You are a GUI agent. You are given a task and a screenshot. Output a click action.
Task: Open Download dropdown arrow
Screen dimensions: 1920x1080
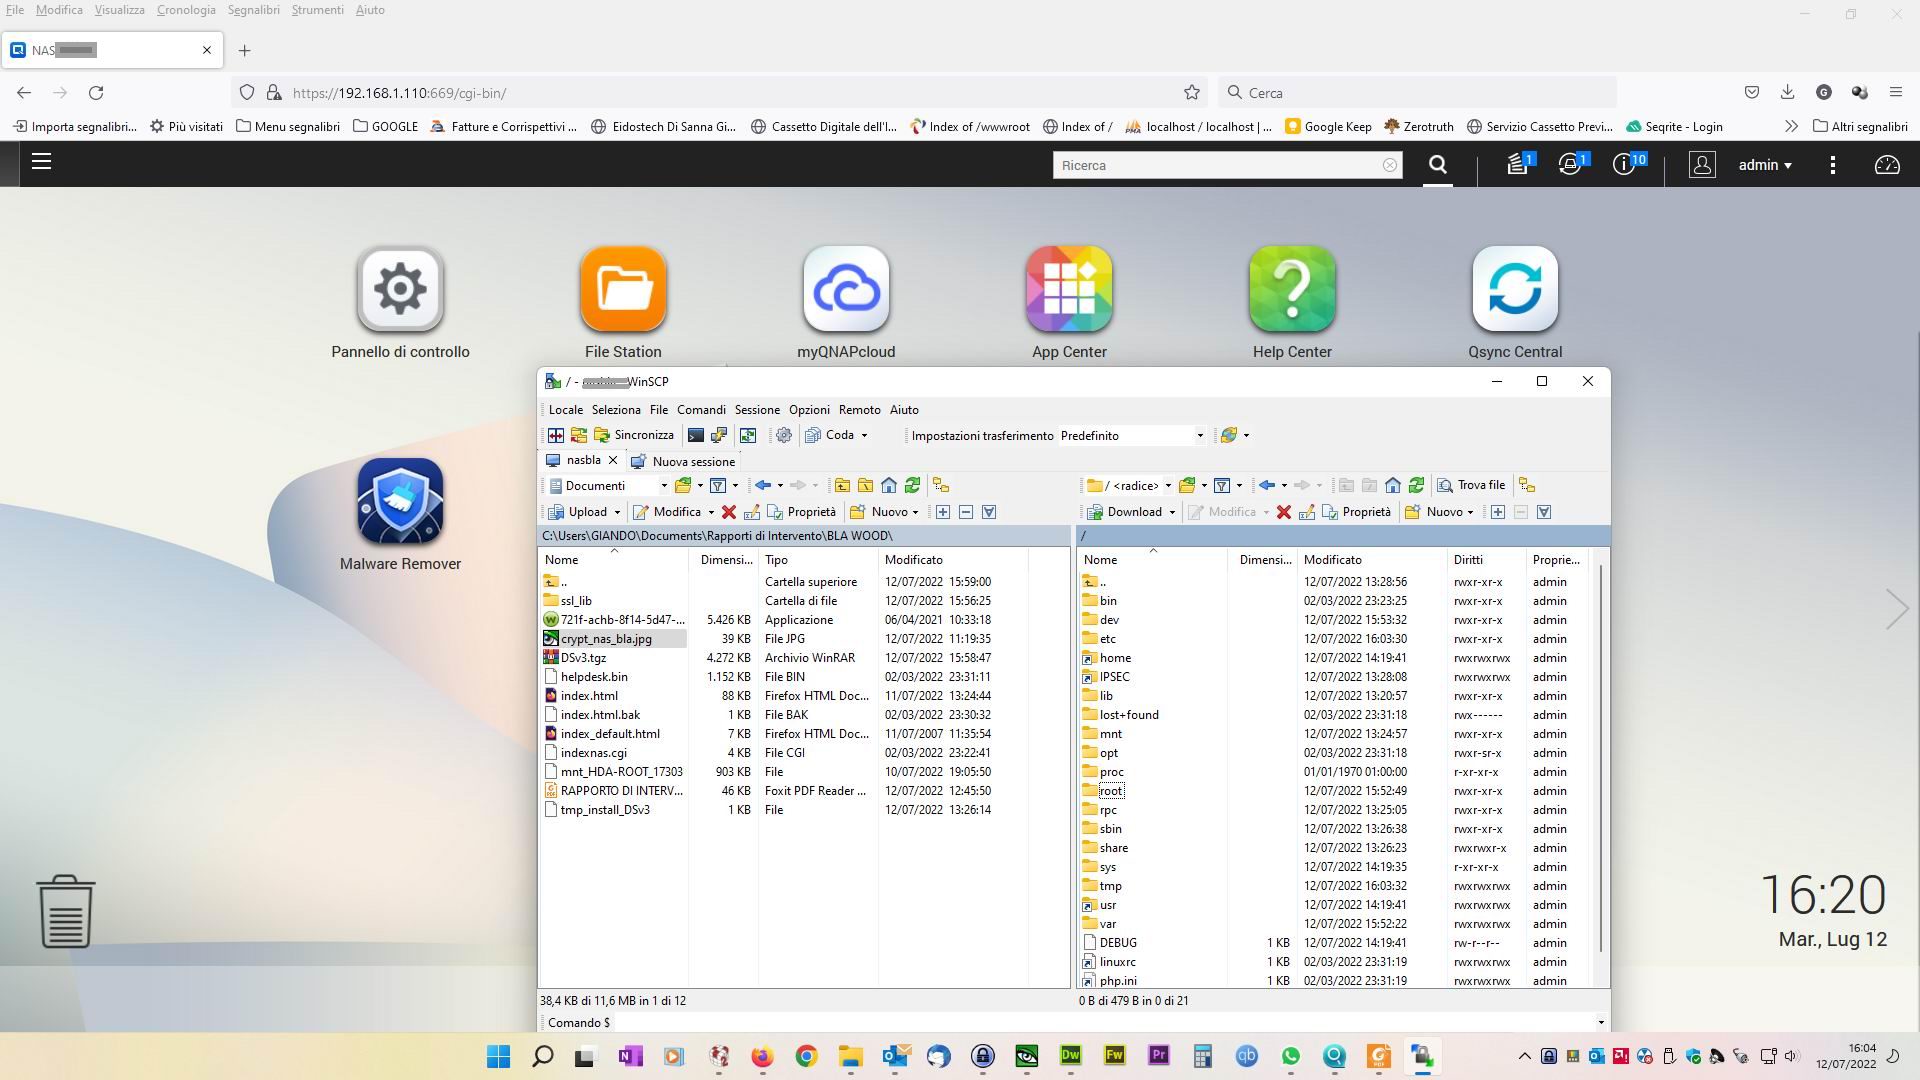(1172, 512)
